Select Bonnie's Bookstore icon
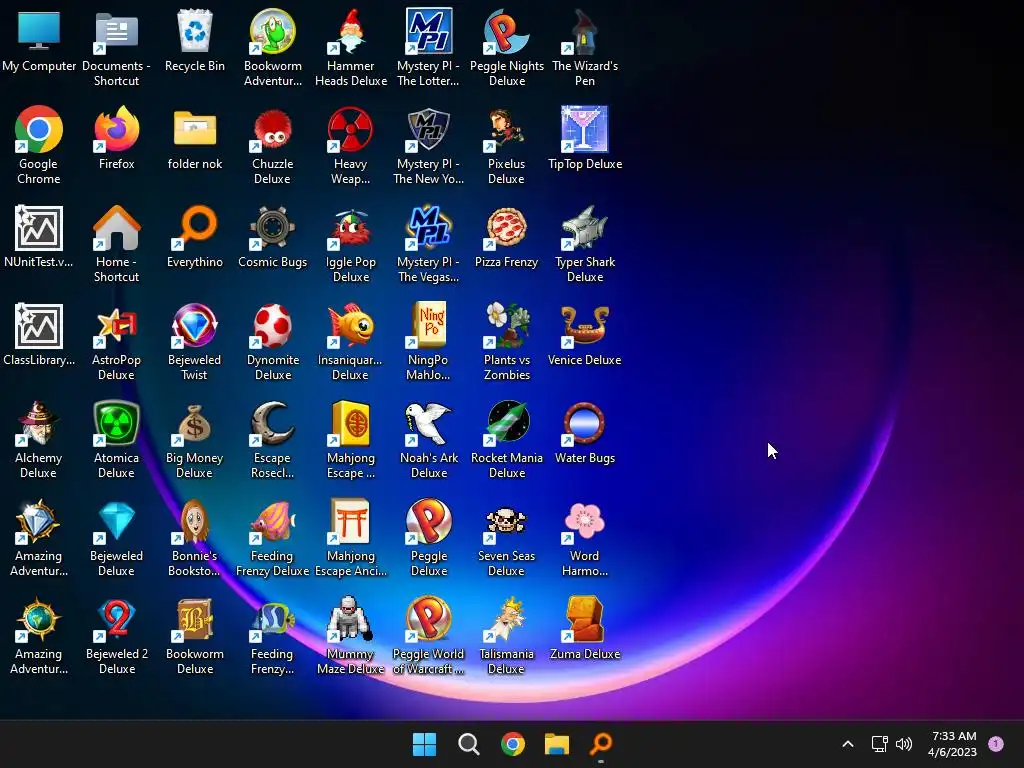The height and width of the screenshot is (768, 1024). point(195,521)
